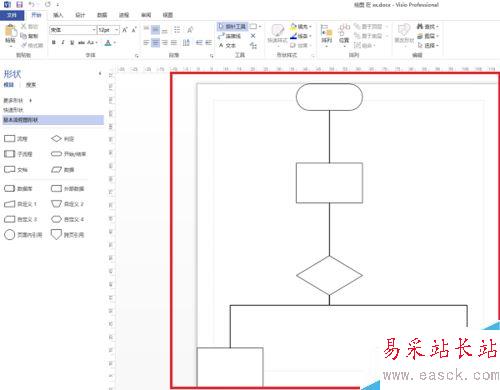Select the Connector tool (连接线)
500x390 pixels.
tap(229, 36)
